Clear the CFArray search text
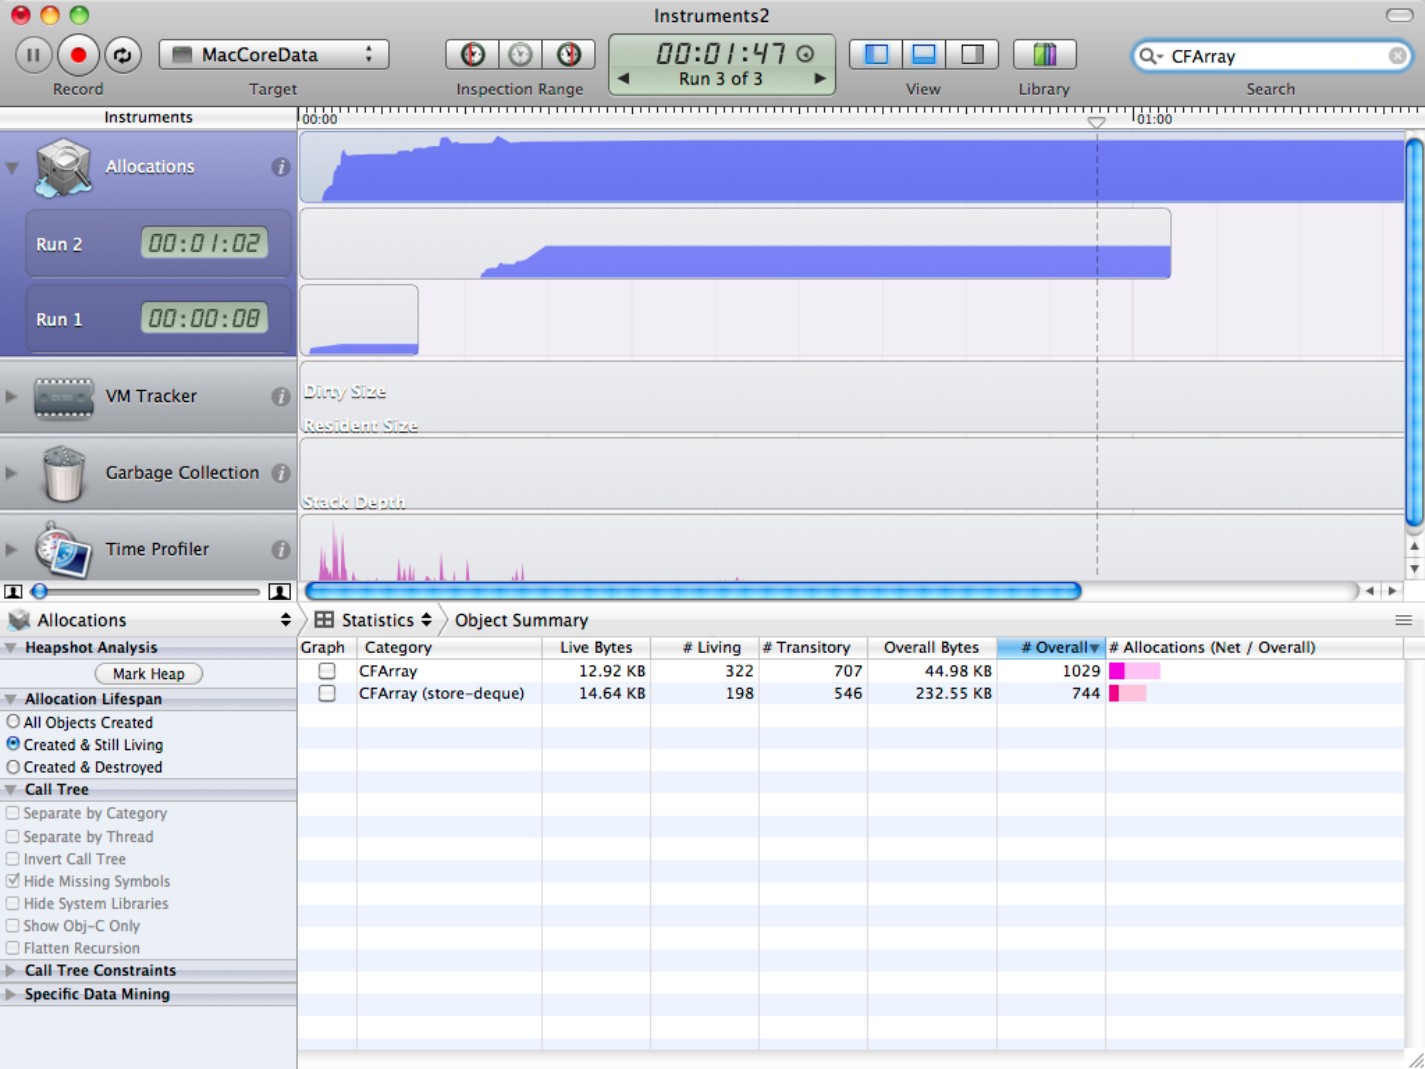1425x1069 pixels. point(1397,56)
